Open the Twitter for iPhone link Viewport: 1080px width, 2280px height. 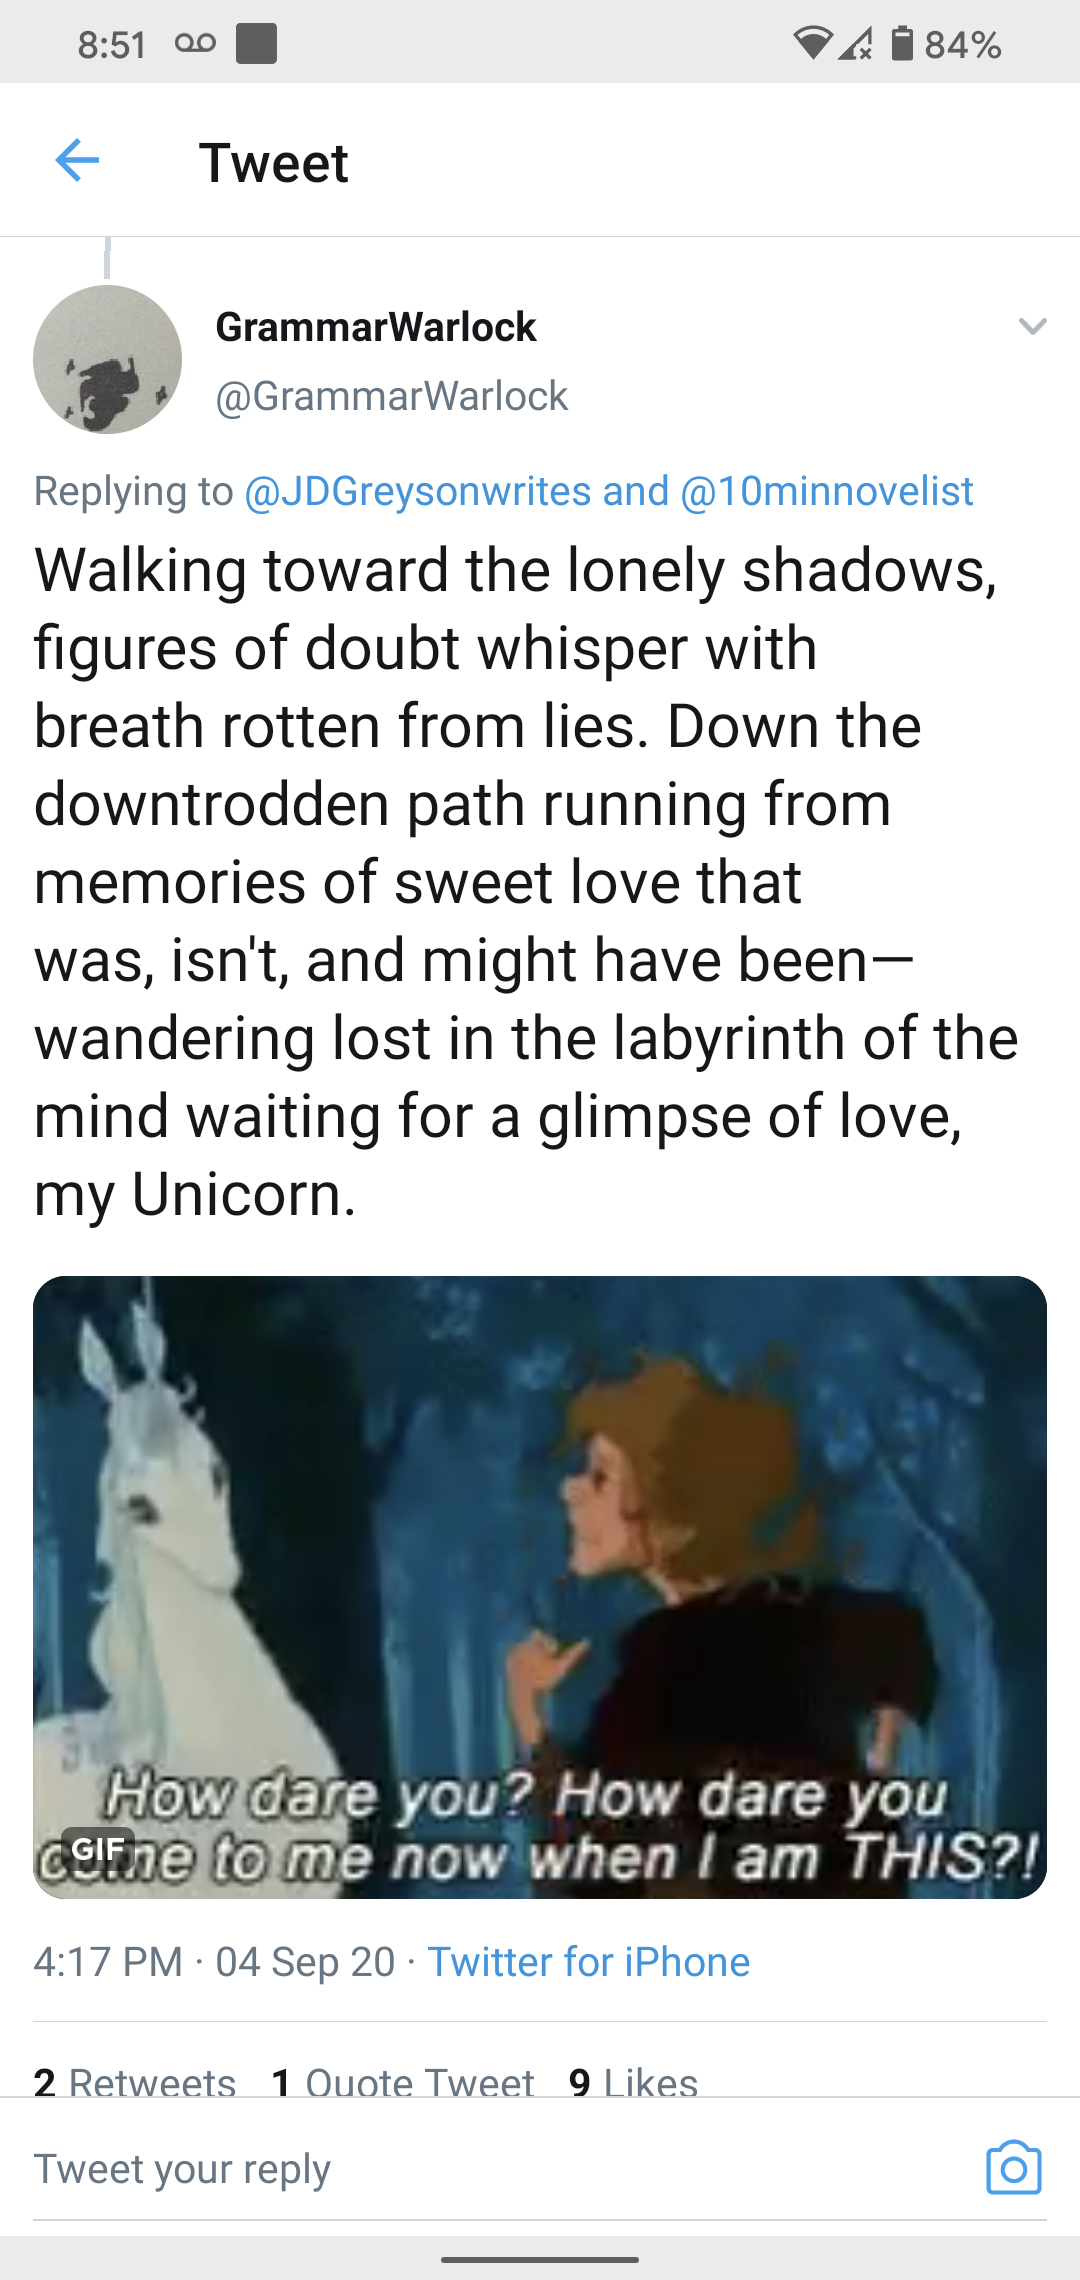click(x=589, y=1962)
